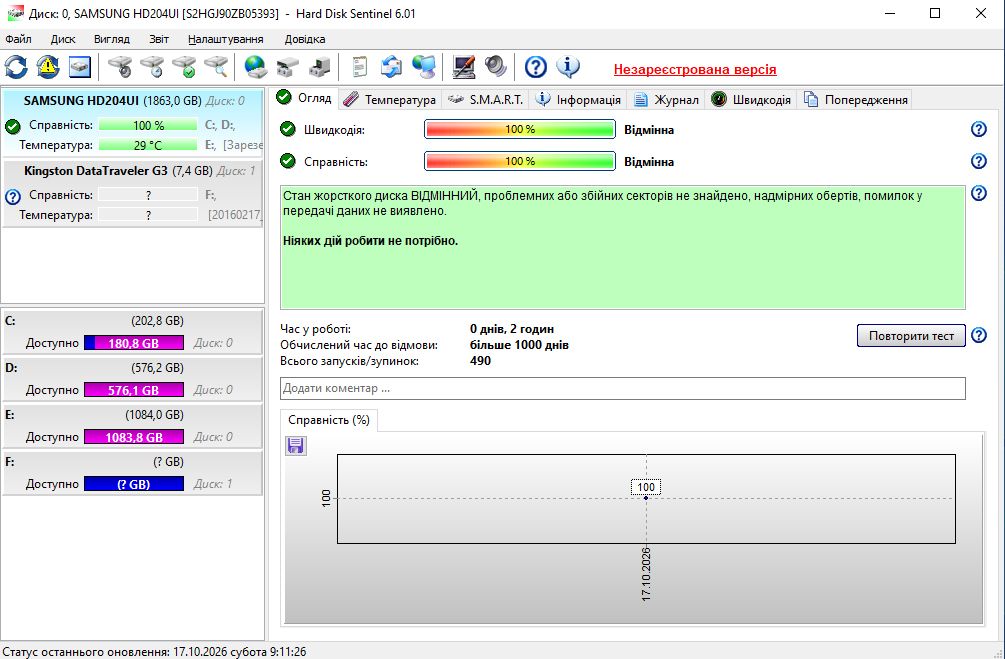Click the 100 data point on the graph
The height and width of the screenshot is (659, 1005).
646,497
